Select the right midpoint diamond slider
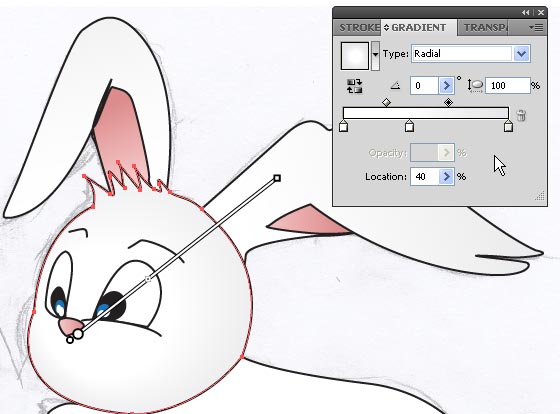This screenshot has height=414, width=560. (x=448, y=103)
